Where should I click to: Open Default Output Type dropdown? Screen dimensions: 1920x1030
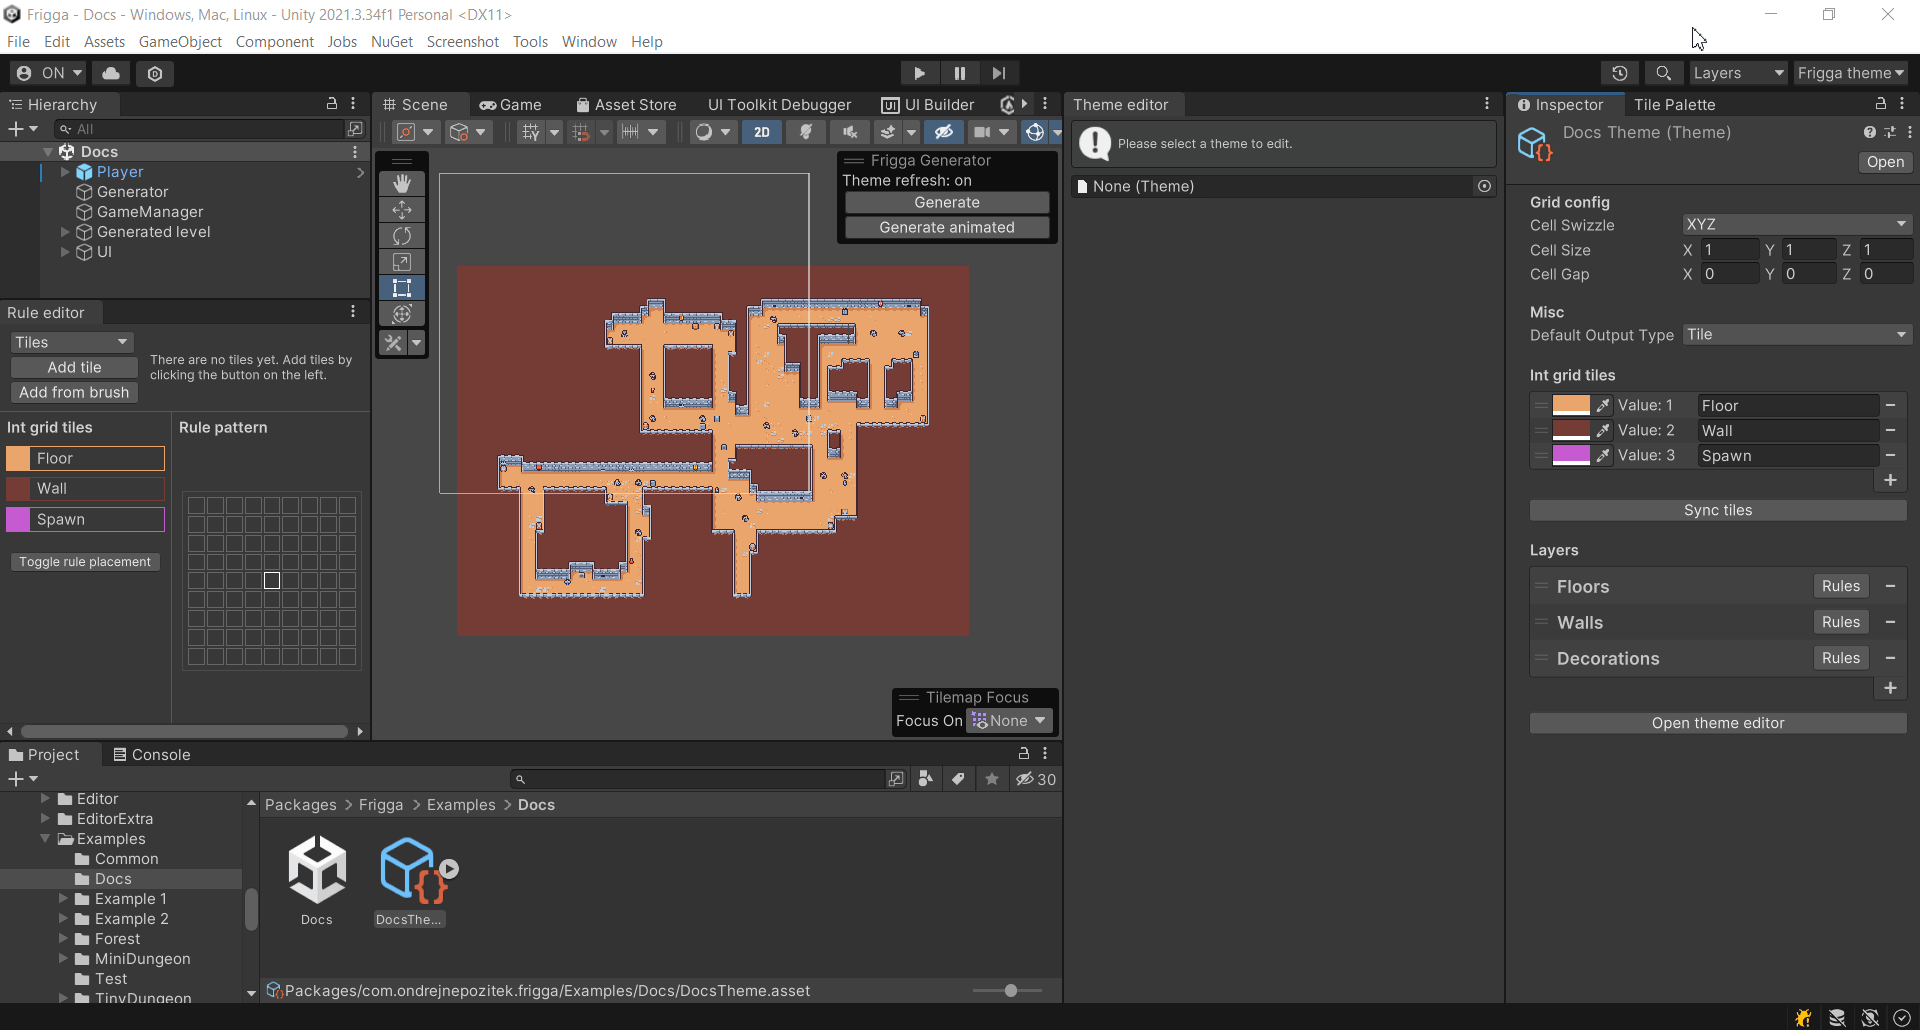[1796, 335]
